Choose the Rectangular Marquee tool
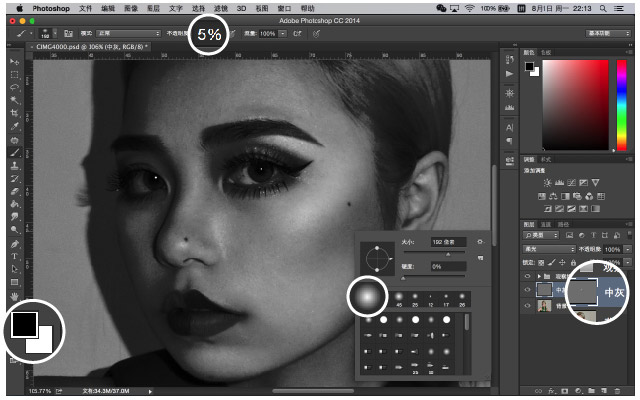The image size is (640, 400). tap(15, 73)
